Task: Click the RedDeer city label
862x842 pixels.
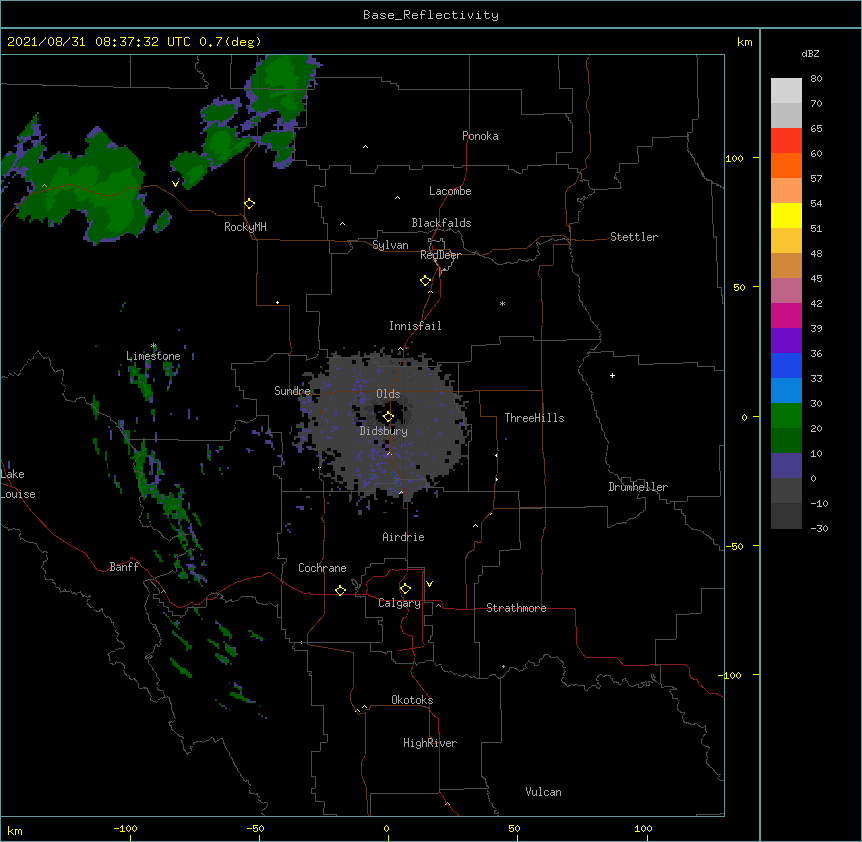Action: pos(440,255)
